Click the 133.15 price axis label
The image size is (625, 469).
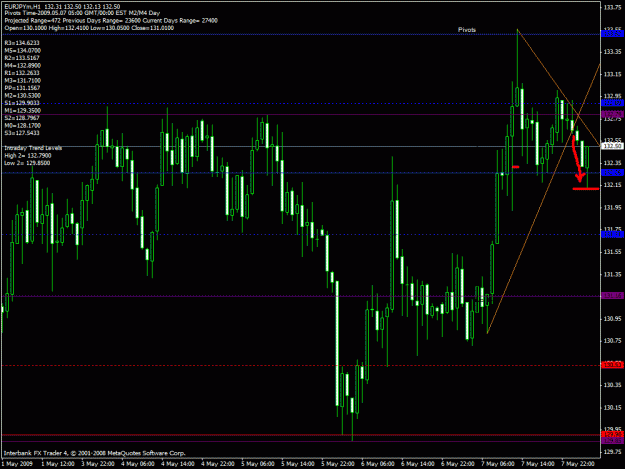coord(613,75)
